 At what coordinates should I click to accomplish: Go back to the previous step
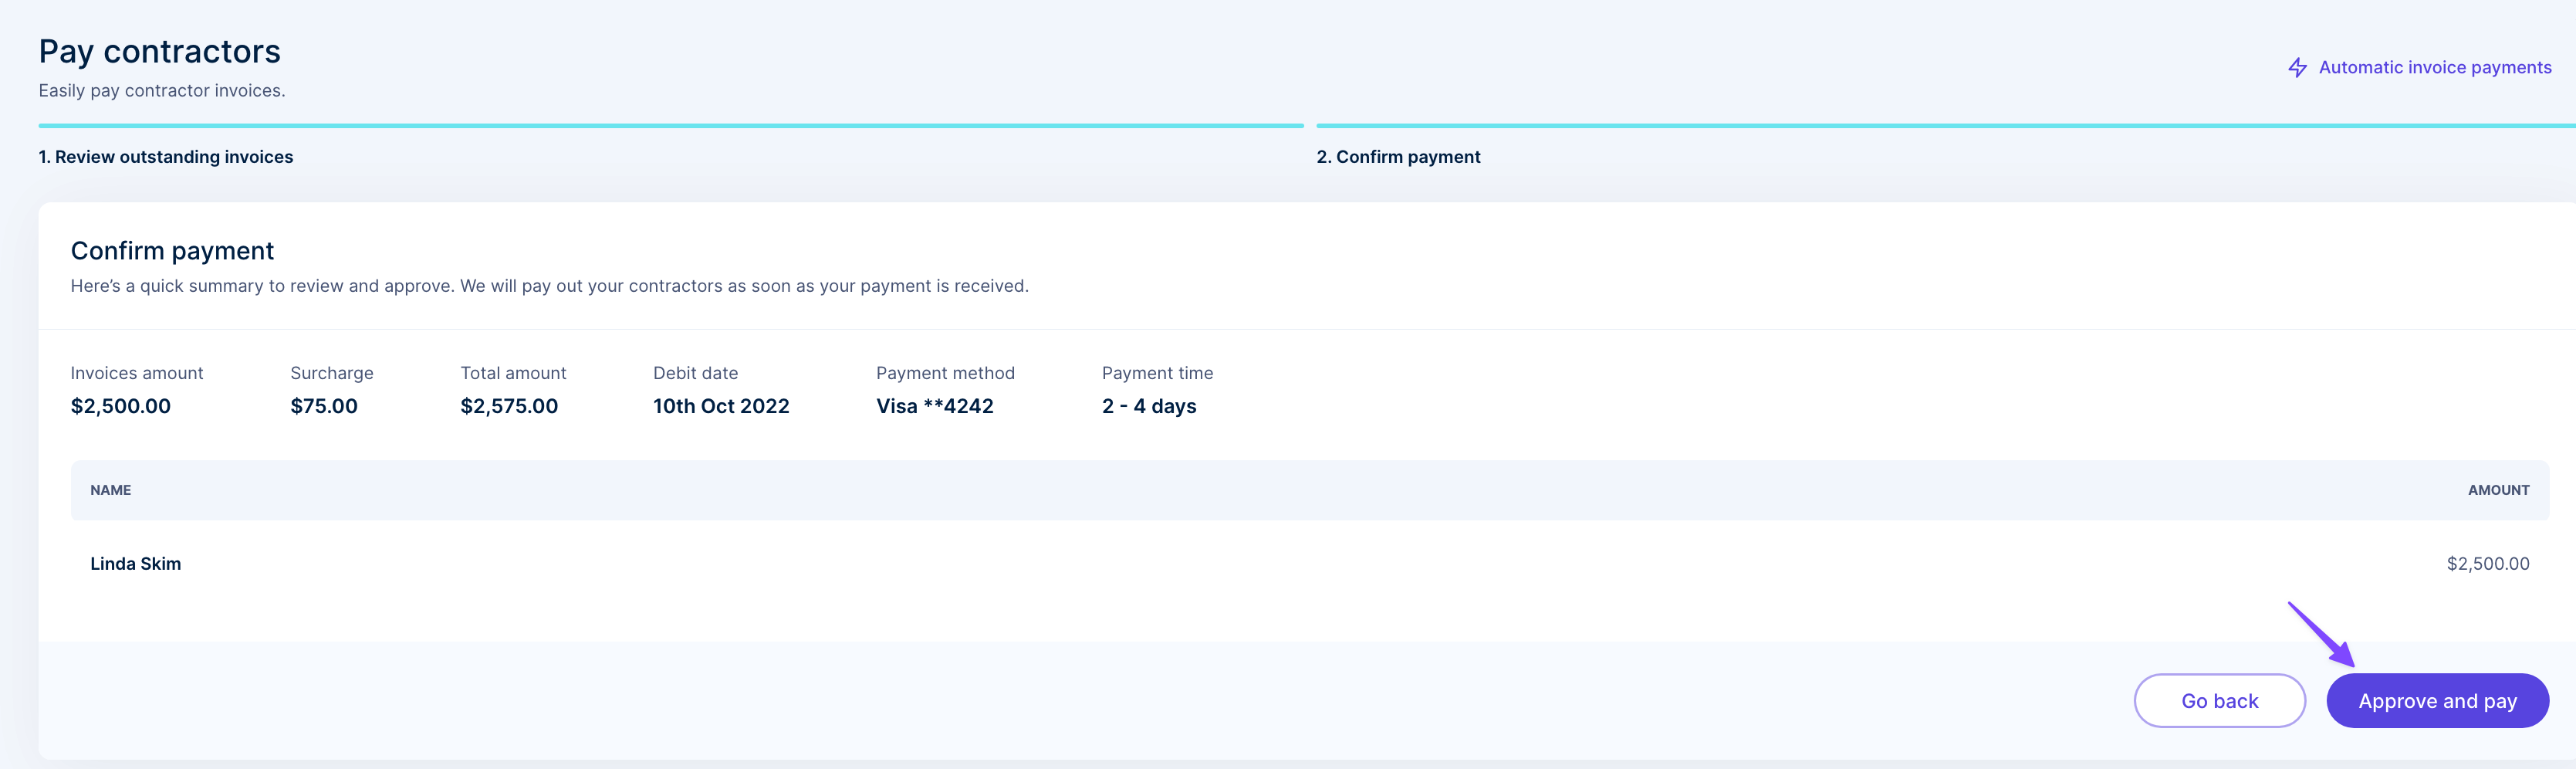point(2219,701)
